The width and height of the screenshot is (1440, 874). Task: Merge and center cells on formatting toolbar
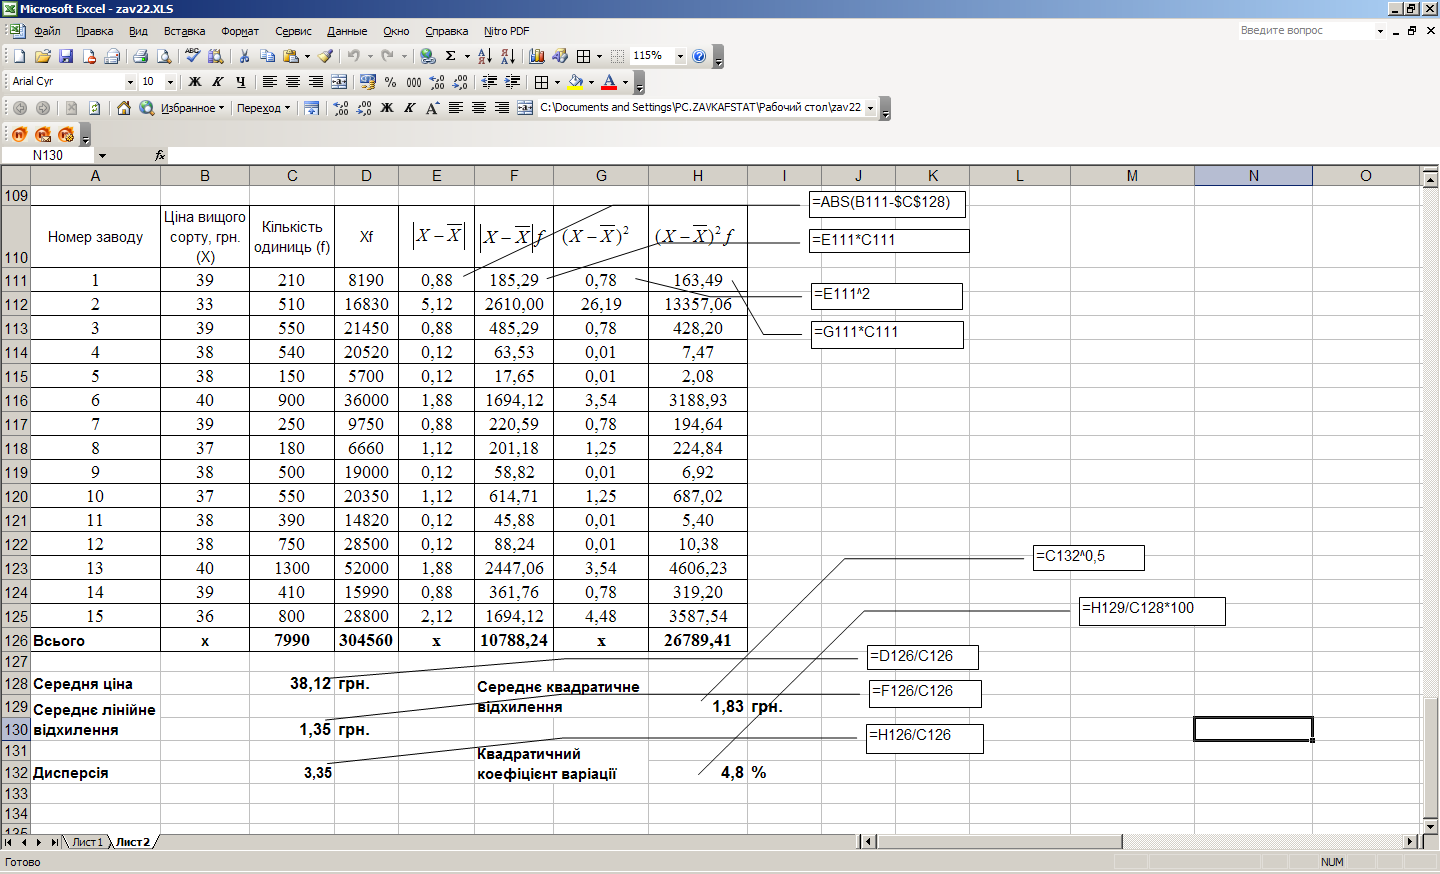coord(339,82)
